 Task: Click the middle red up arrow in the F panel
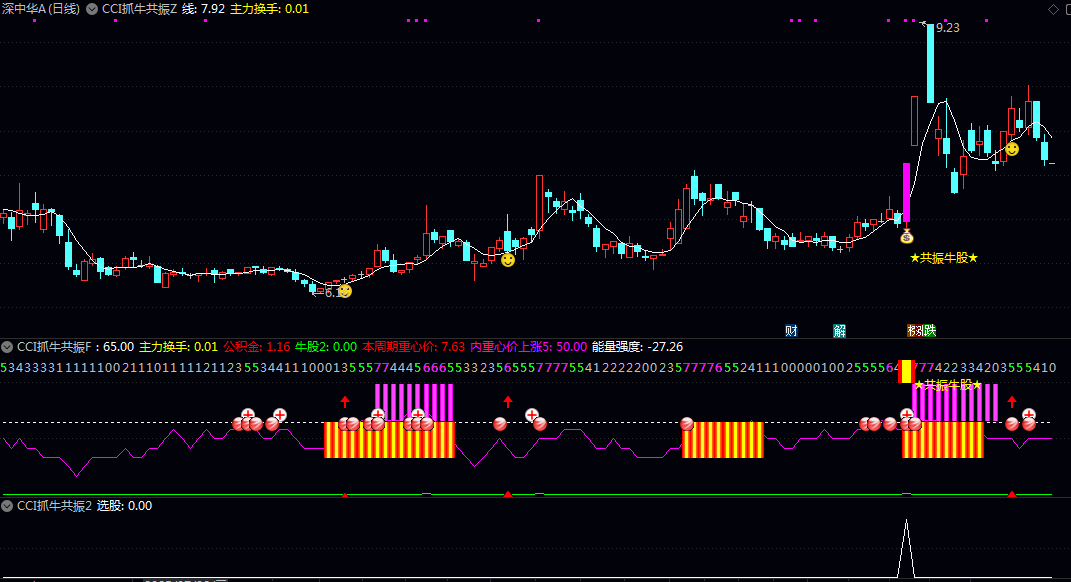pos(507,402)
